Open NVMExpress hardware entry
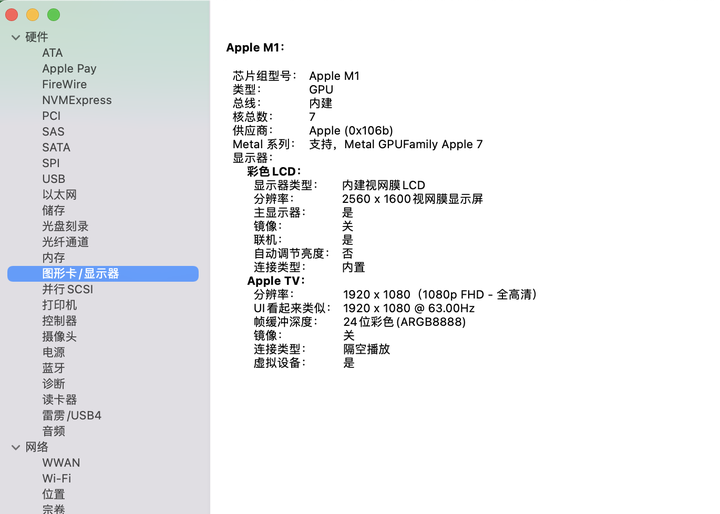Screen dimensions: 720x514 click(77, 100)
